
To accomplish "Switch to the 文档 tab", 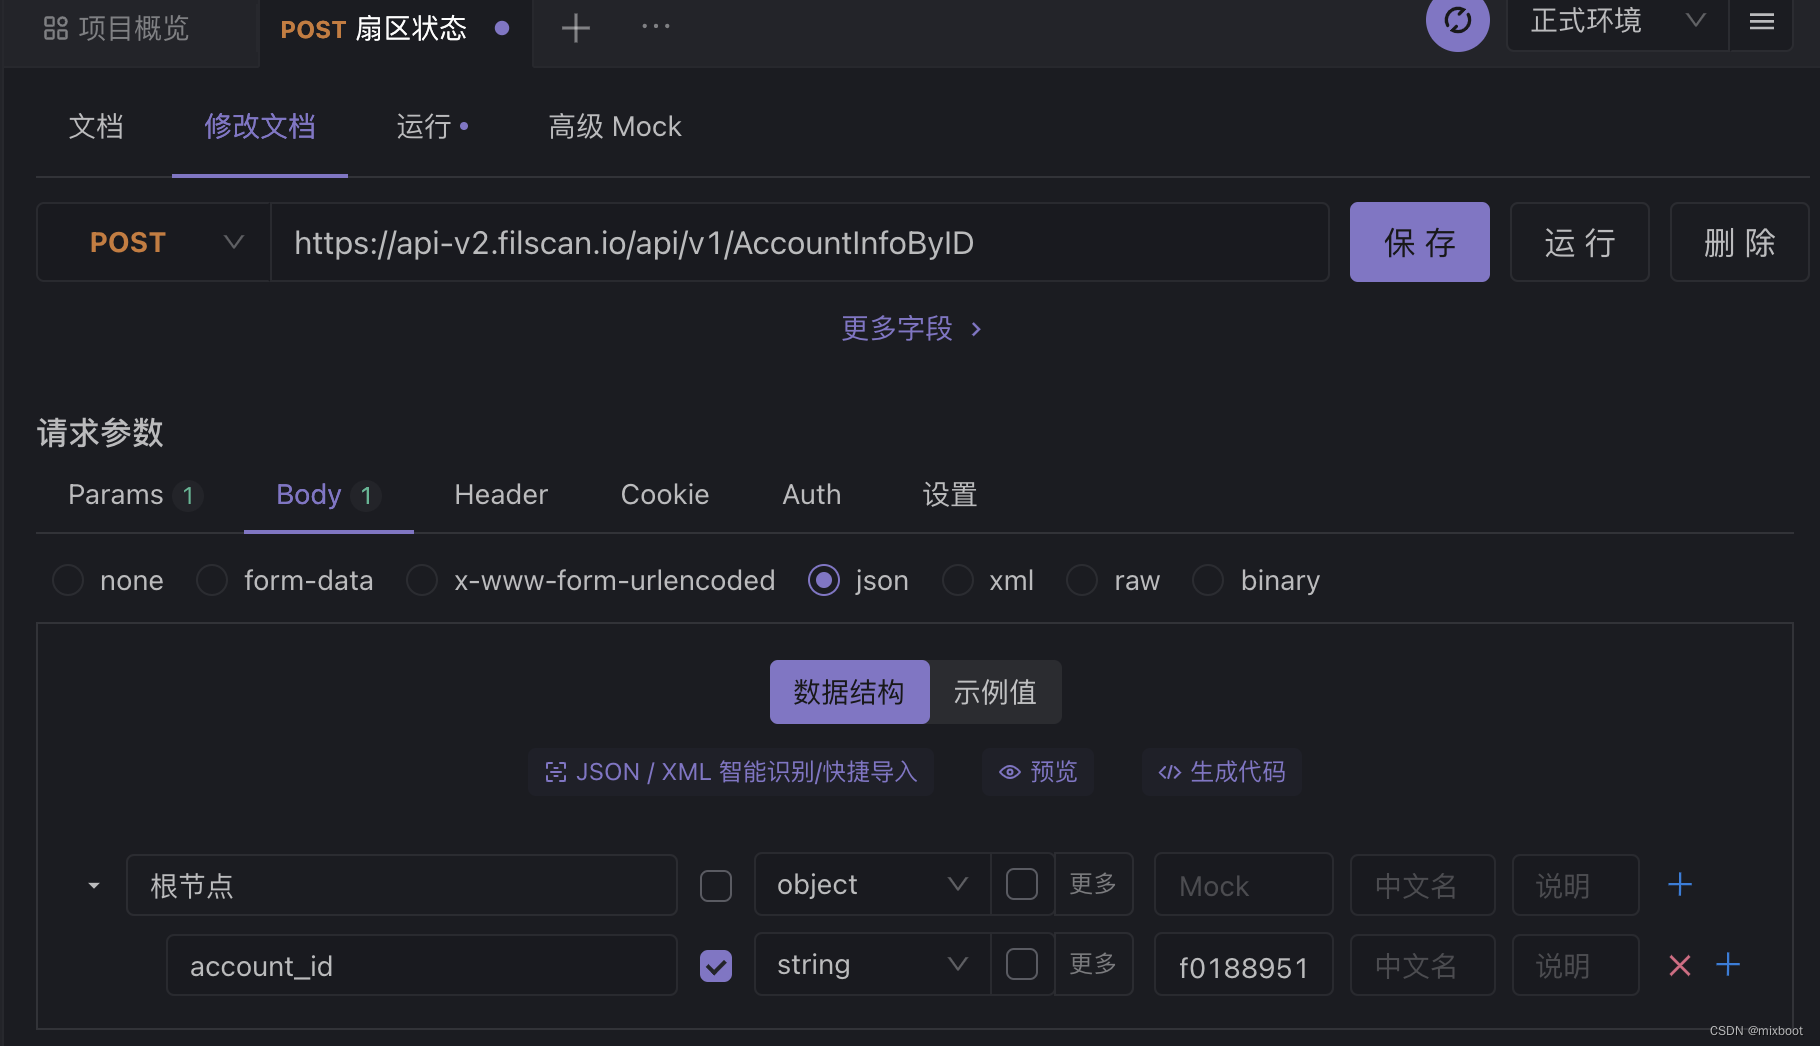I will pyautogui.click(x=96, y=127).
